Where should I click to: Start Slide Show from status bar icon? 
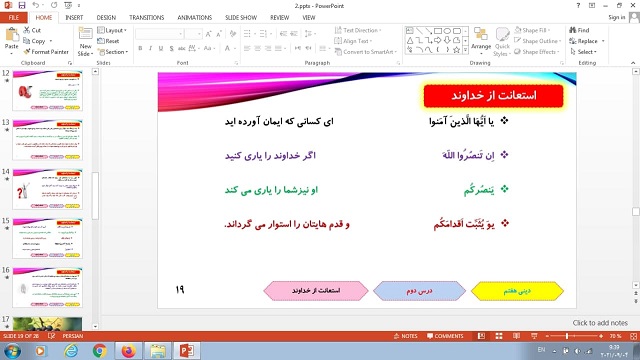pos(534,336)
